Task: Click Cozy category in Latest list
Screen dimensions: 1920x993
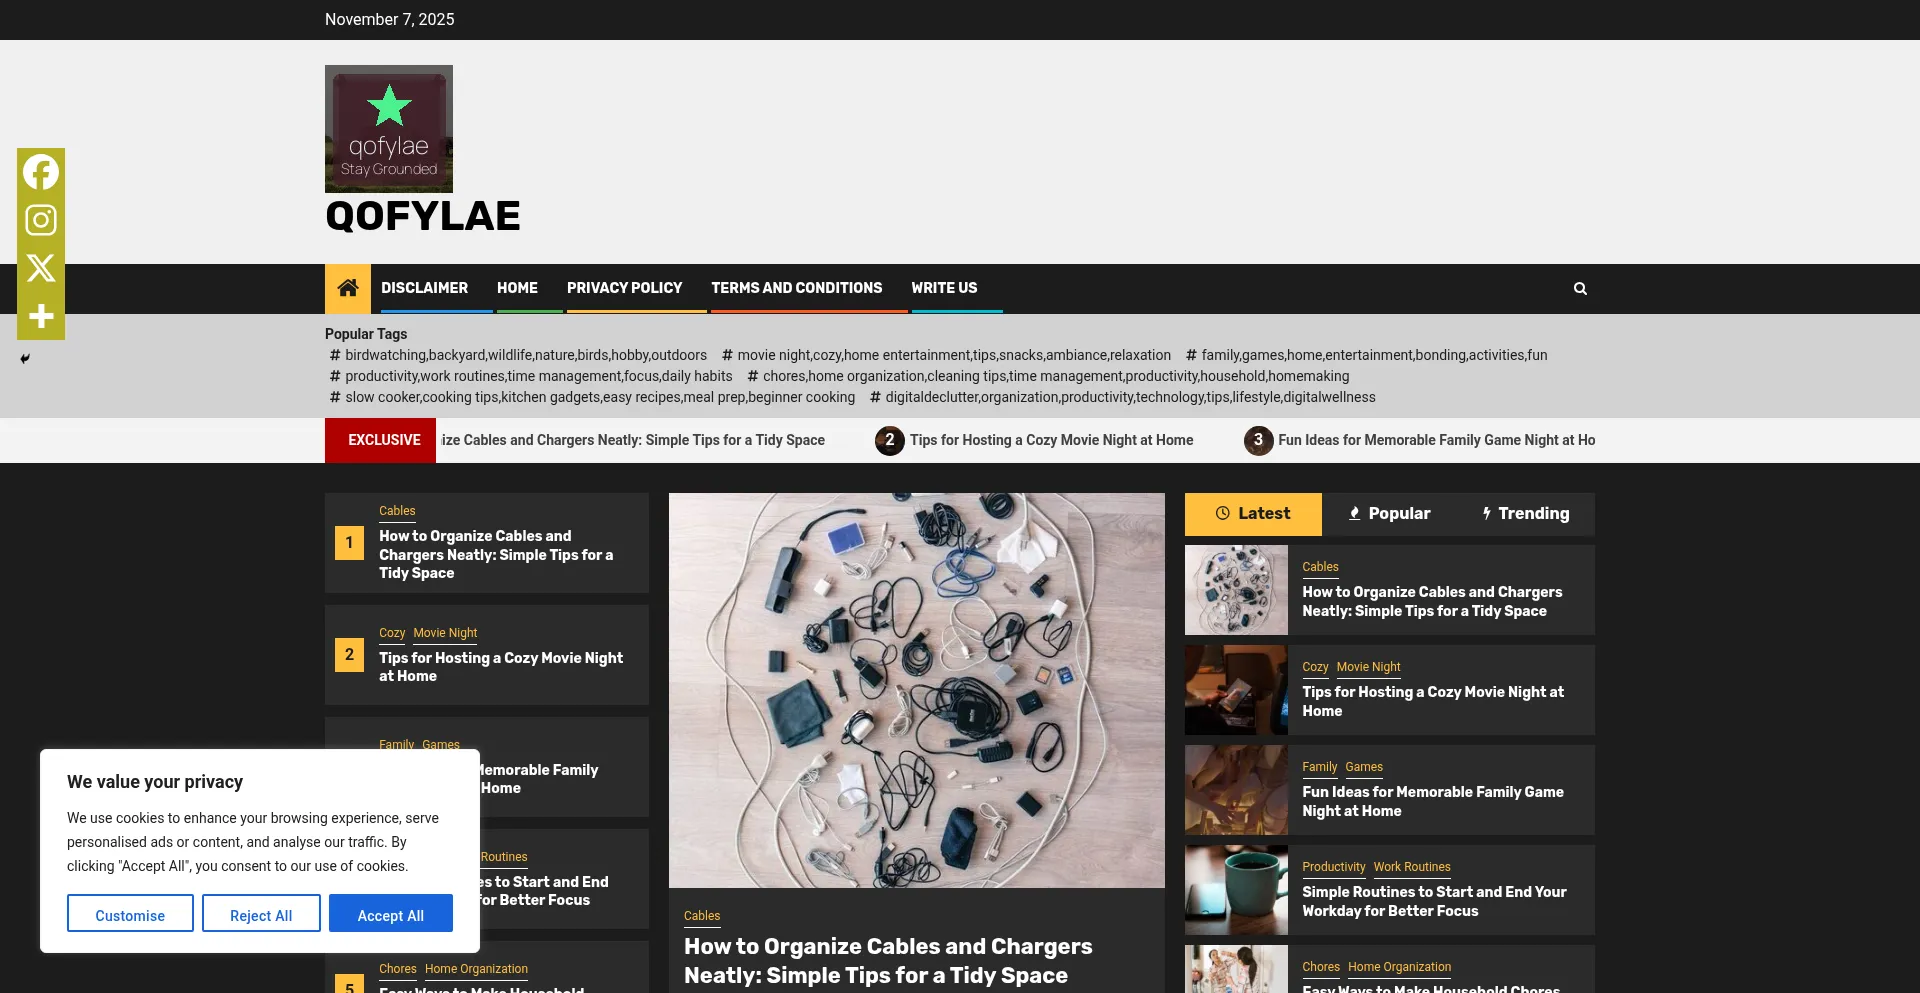Action: [x=1315, y=667]
